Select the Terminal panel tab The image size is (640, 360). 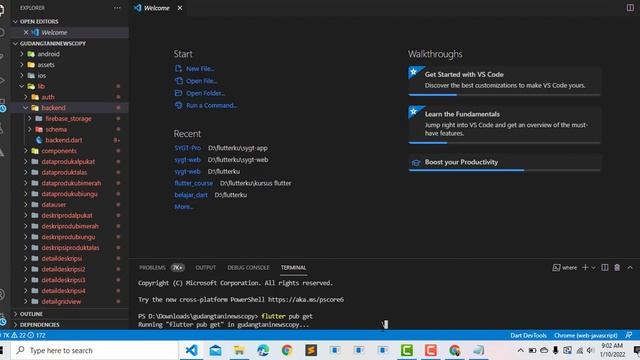293,268
